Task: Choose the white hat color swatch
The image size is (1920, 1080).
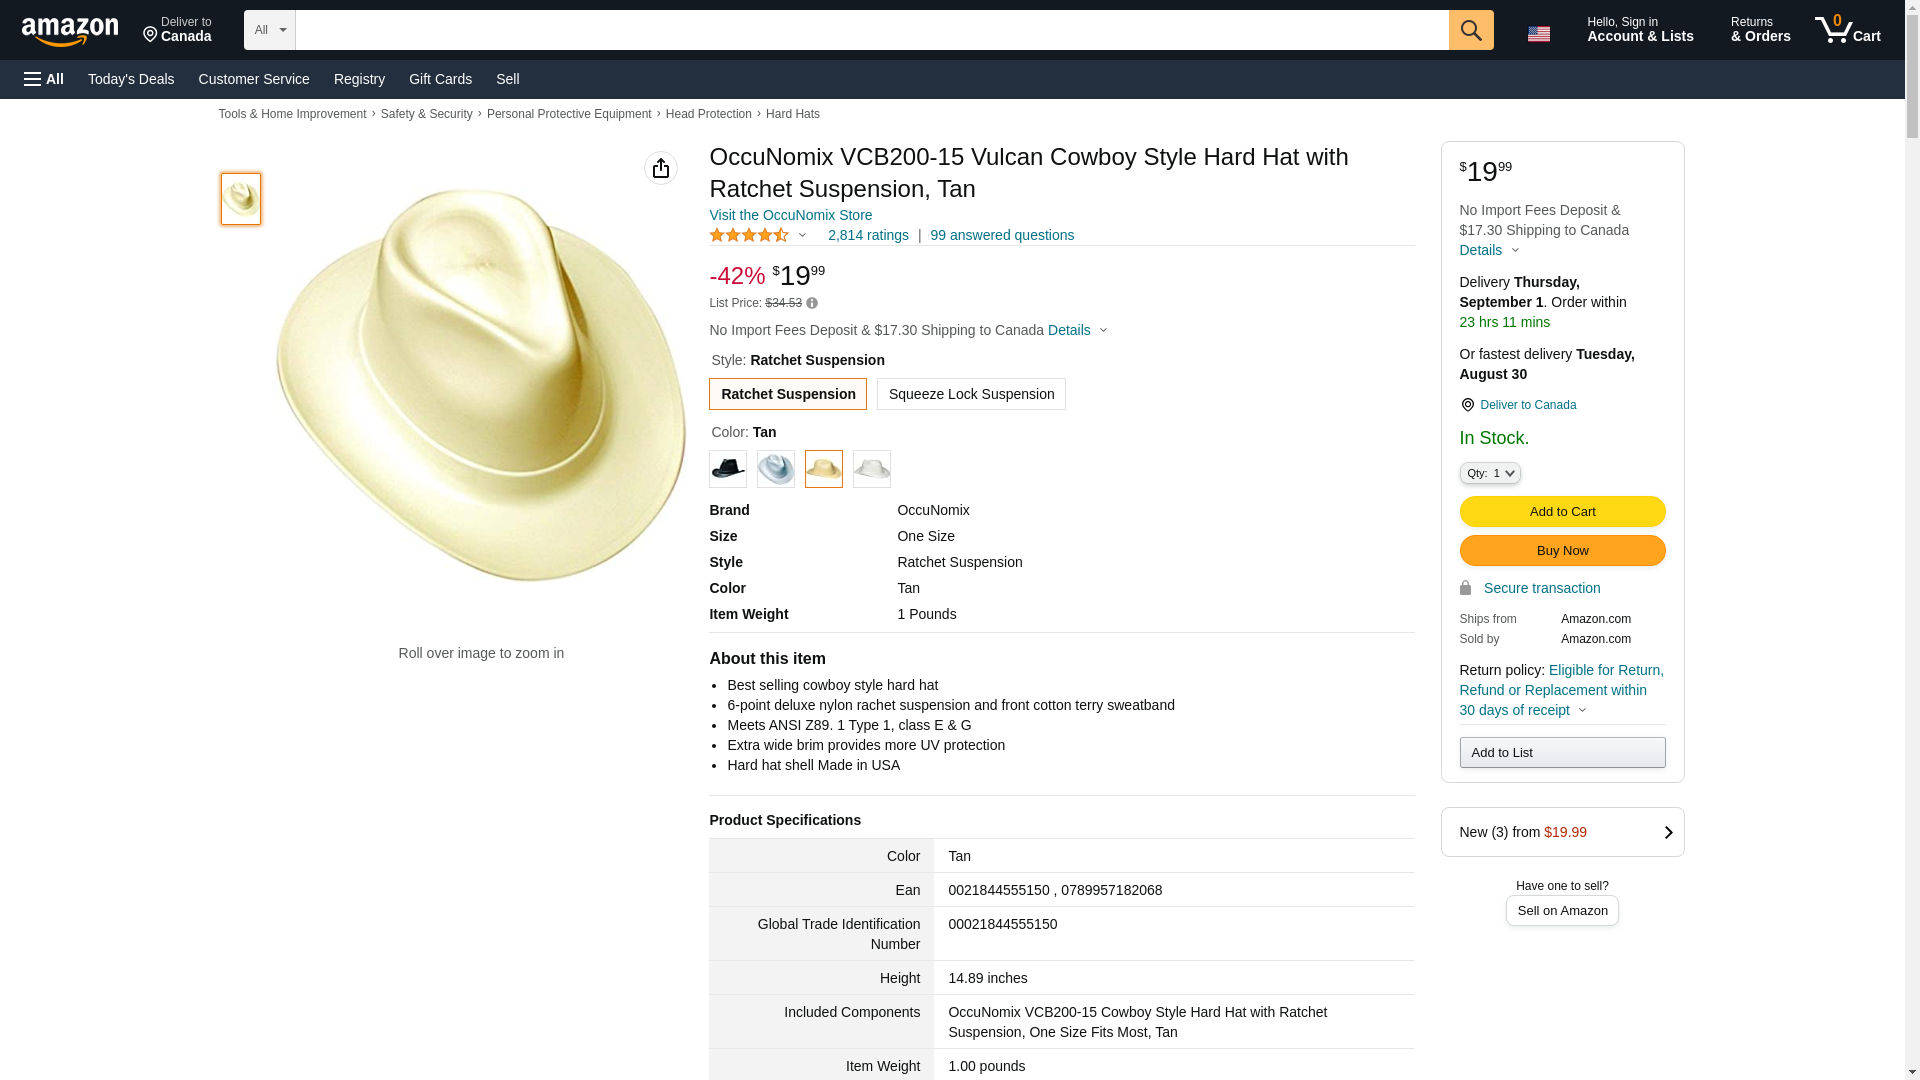Action: pyautogui.click(x=872, y=469)
